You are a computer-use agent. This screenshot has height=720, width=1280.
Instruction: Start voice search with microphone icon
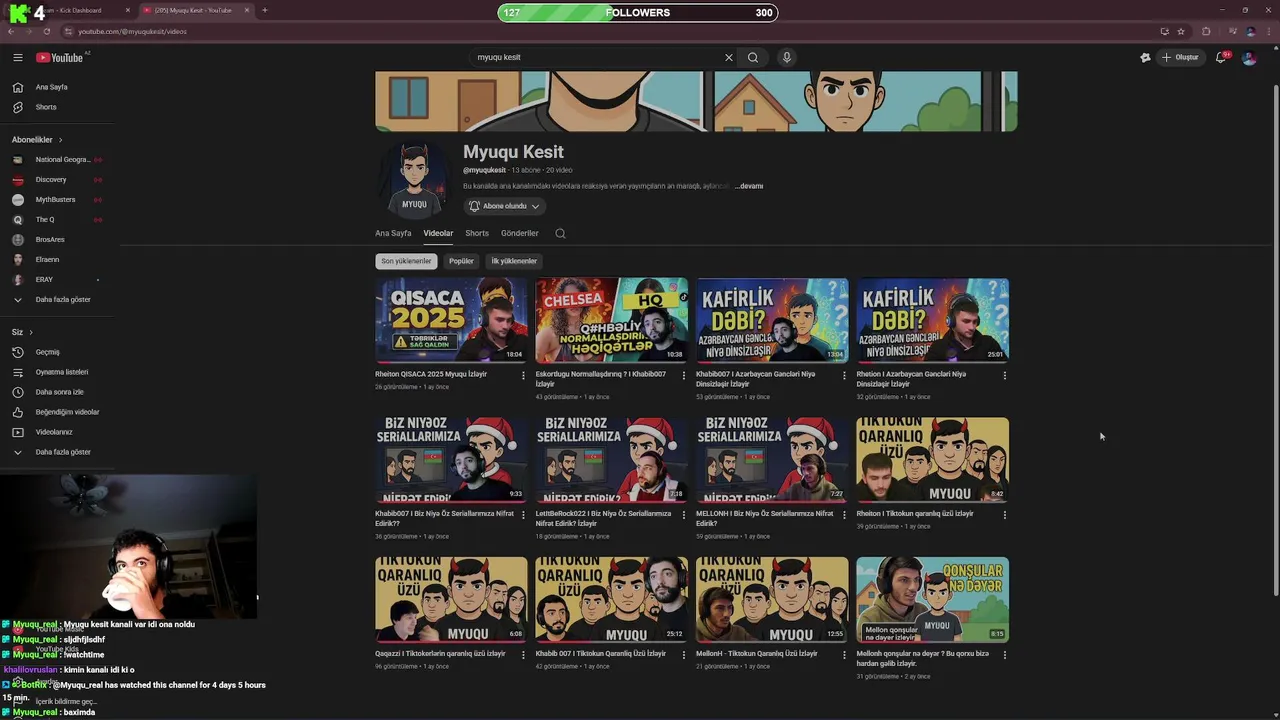pyautogui.click(x=787, y=57)
